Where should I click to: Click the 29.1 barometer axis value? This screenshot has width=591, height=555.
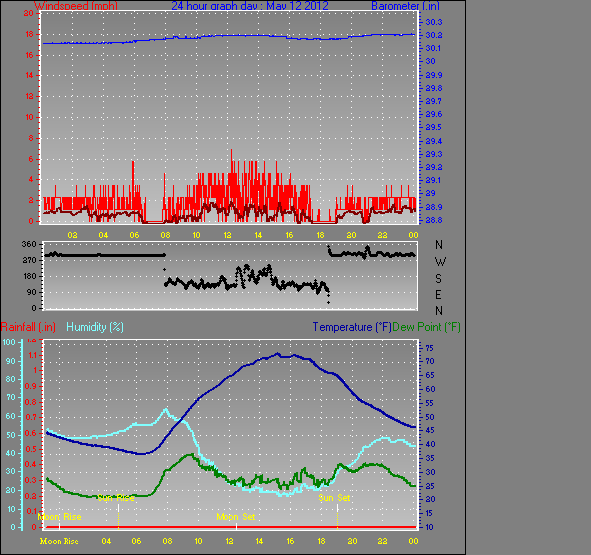click(433, 180)
